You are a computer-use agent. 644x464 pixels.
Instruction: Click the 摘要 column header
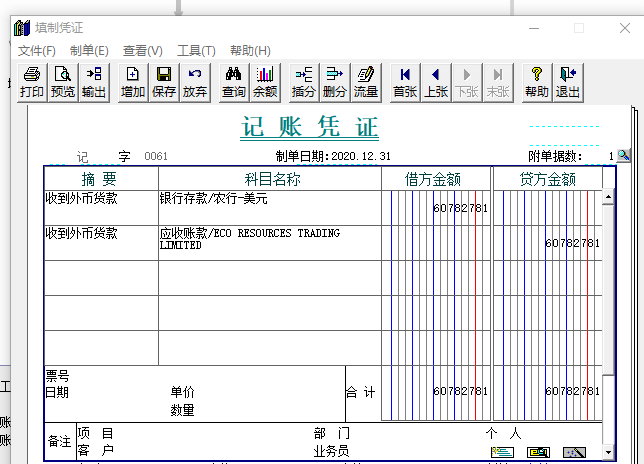(101, 179)
